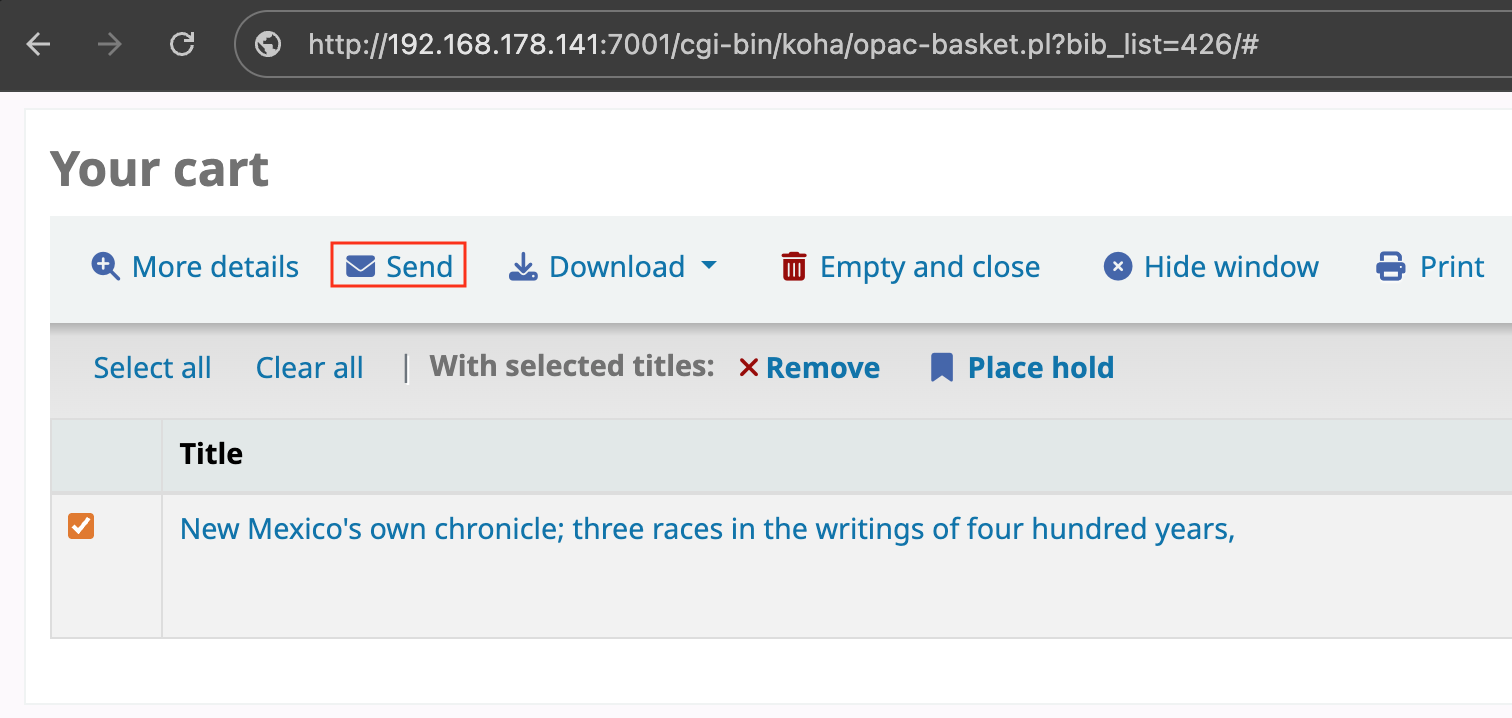
Task: Reload the page with the refresh button
Action: click(x=182, y=44)
